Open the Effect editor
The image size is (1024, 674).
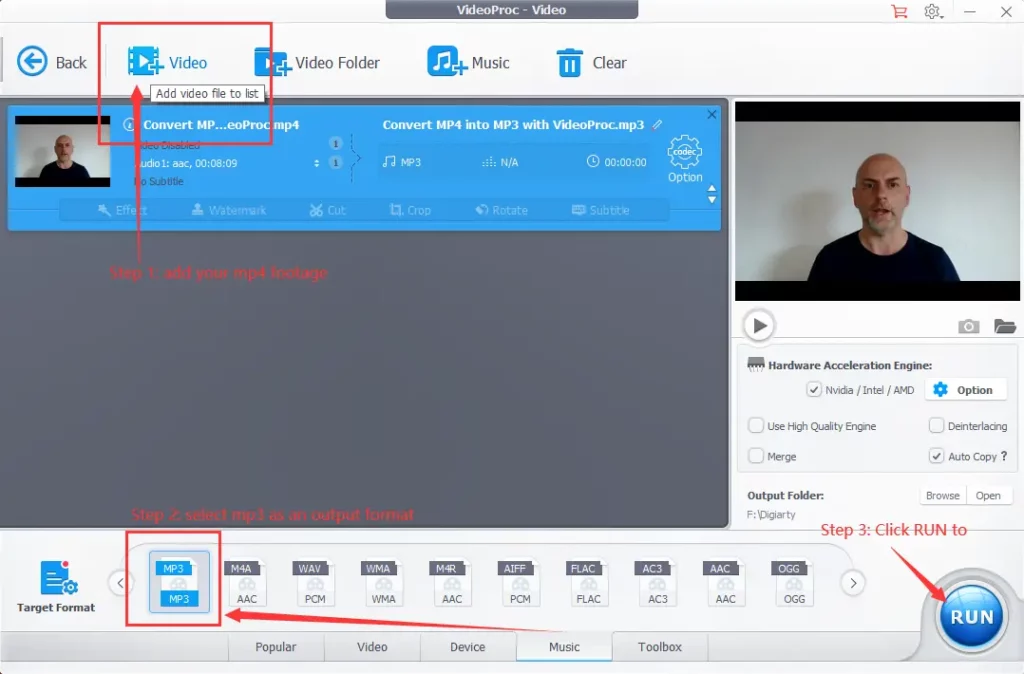[x=122, y=210]
